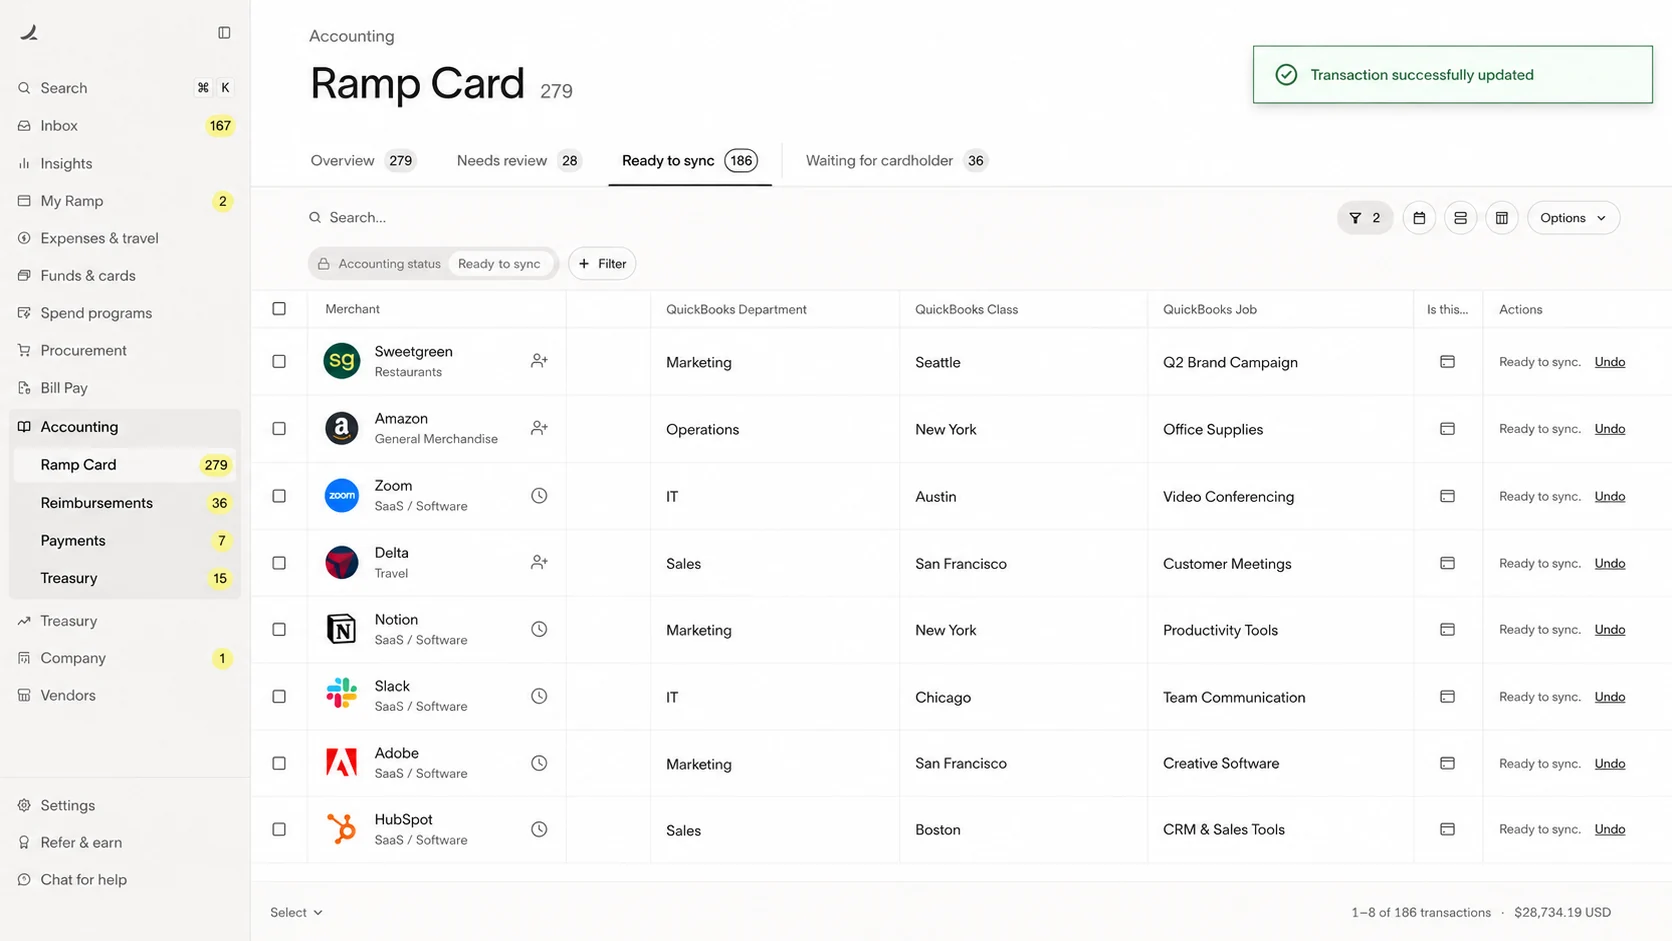
Task: Open the card icon in Slack row
Action: pos(1447,696)
